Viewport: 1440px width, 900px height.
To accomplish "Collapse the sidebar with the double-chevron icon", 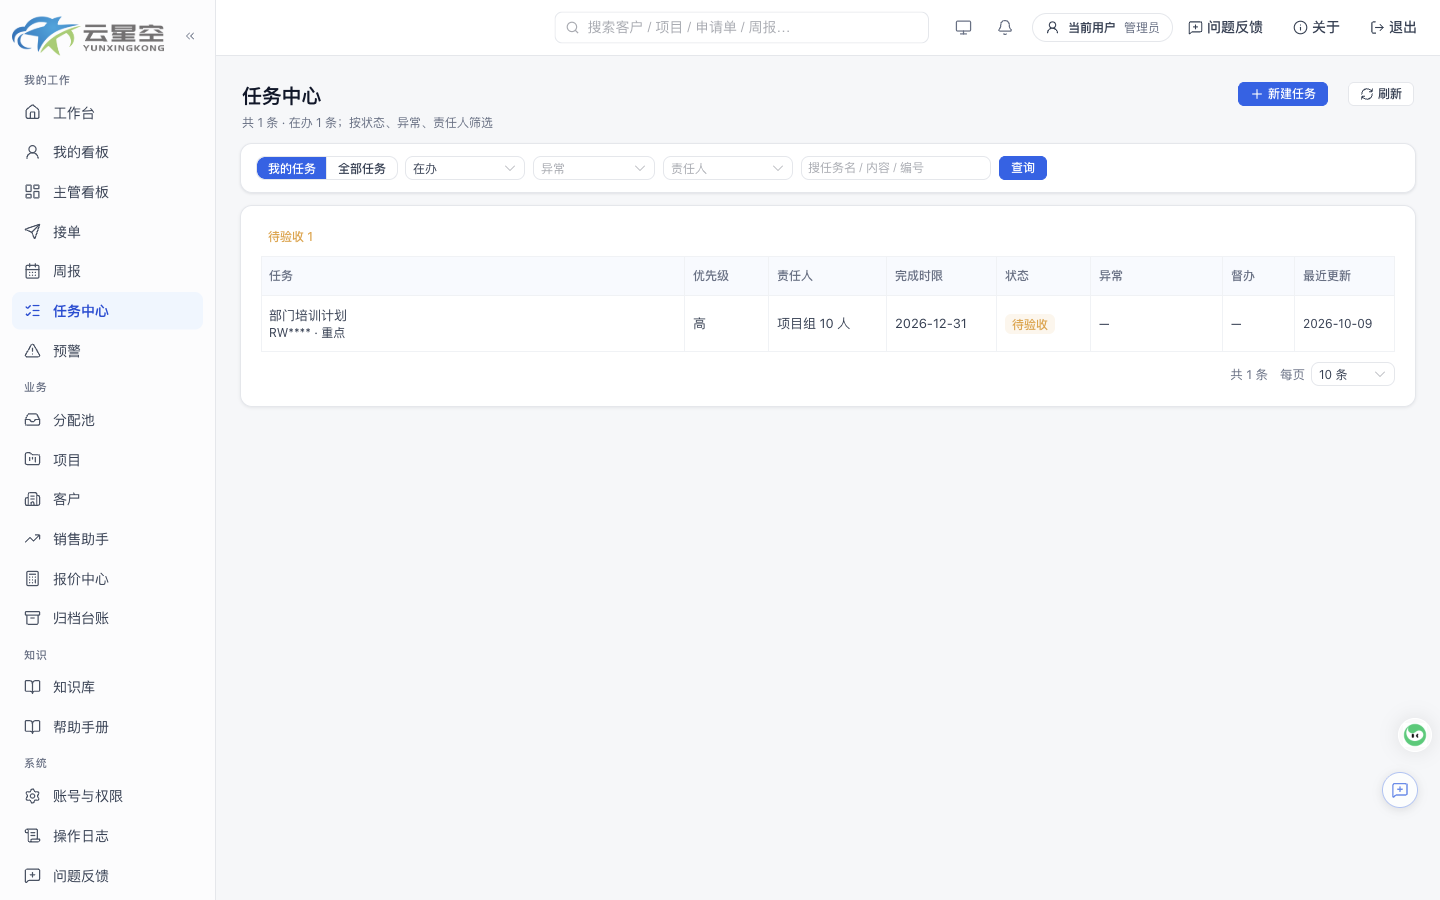I will tap(190, 36).
